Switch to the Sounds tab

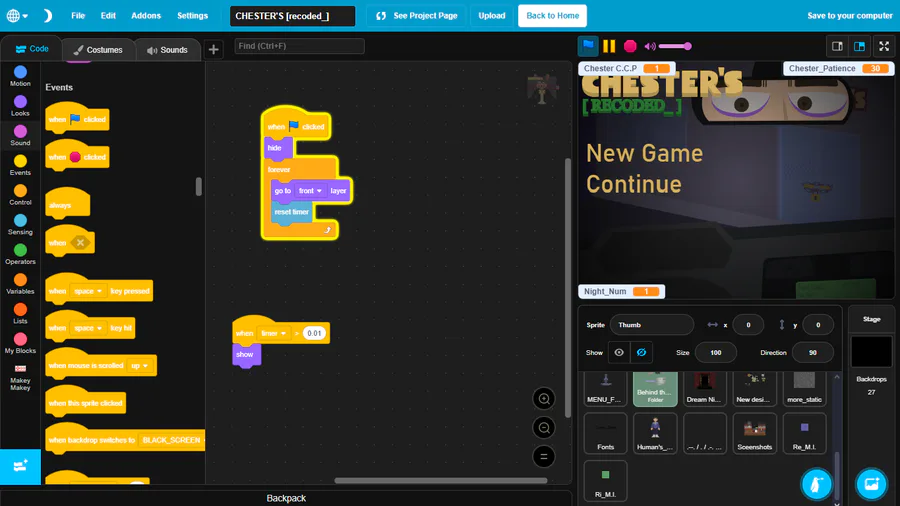coord(168,50)
